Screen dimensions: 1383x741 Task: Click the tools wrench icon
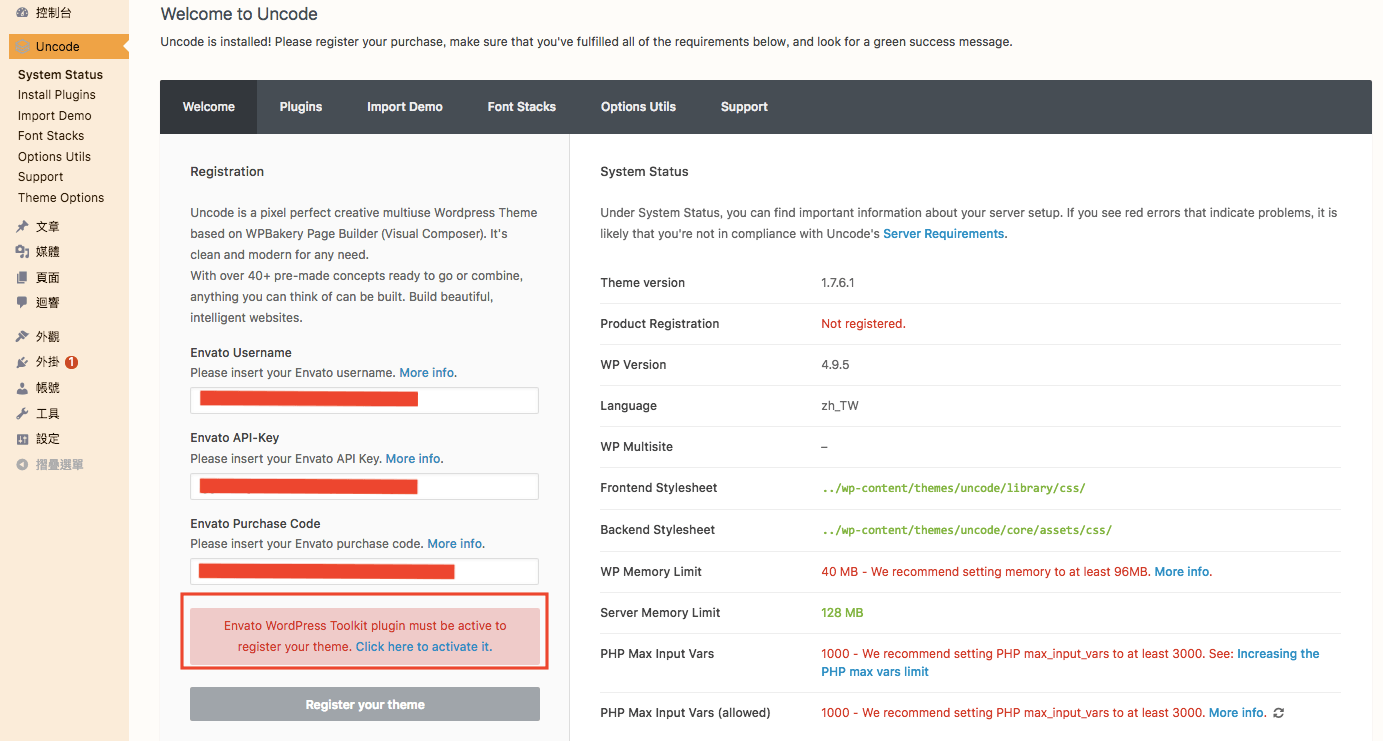[x=22, y=414]
